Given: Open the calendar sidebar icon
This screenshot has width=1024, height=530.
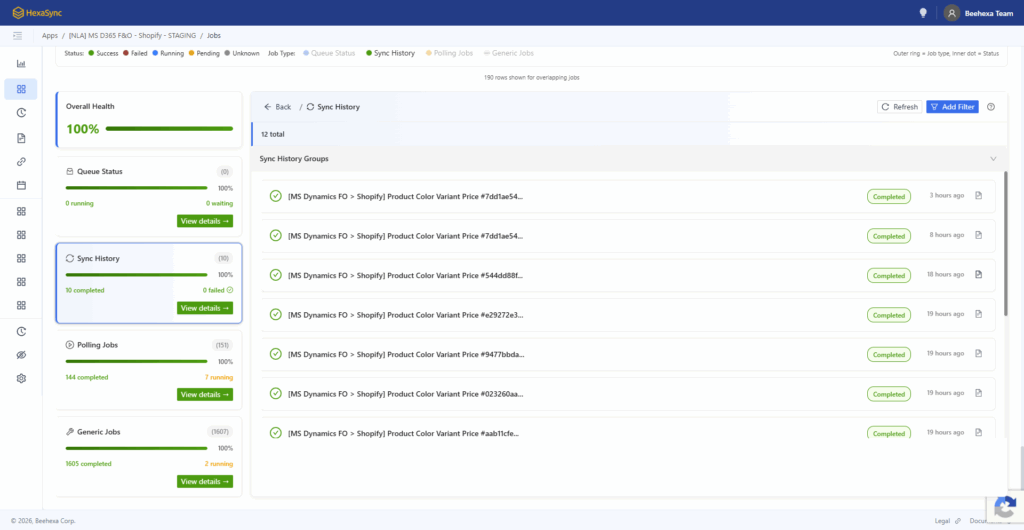Looking at the screenshot, I should (x=21, y=185).
